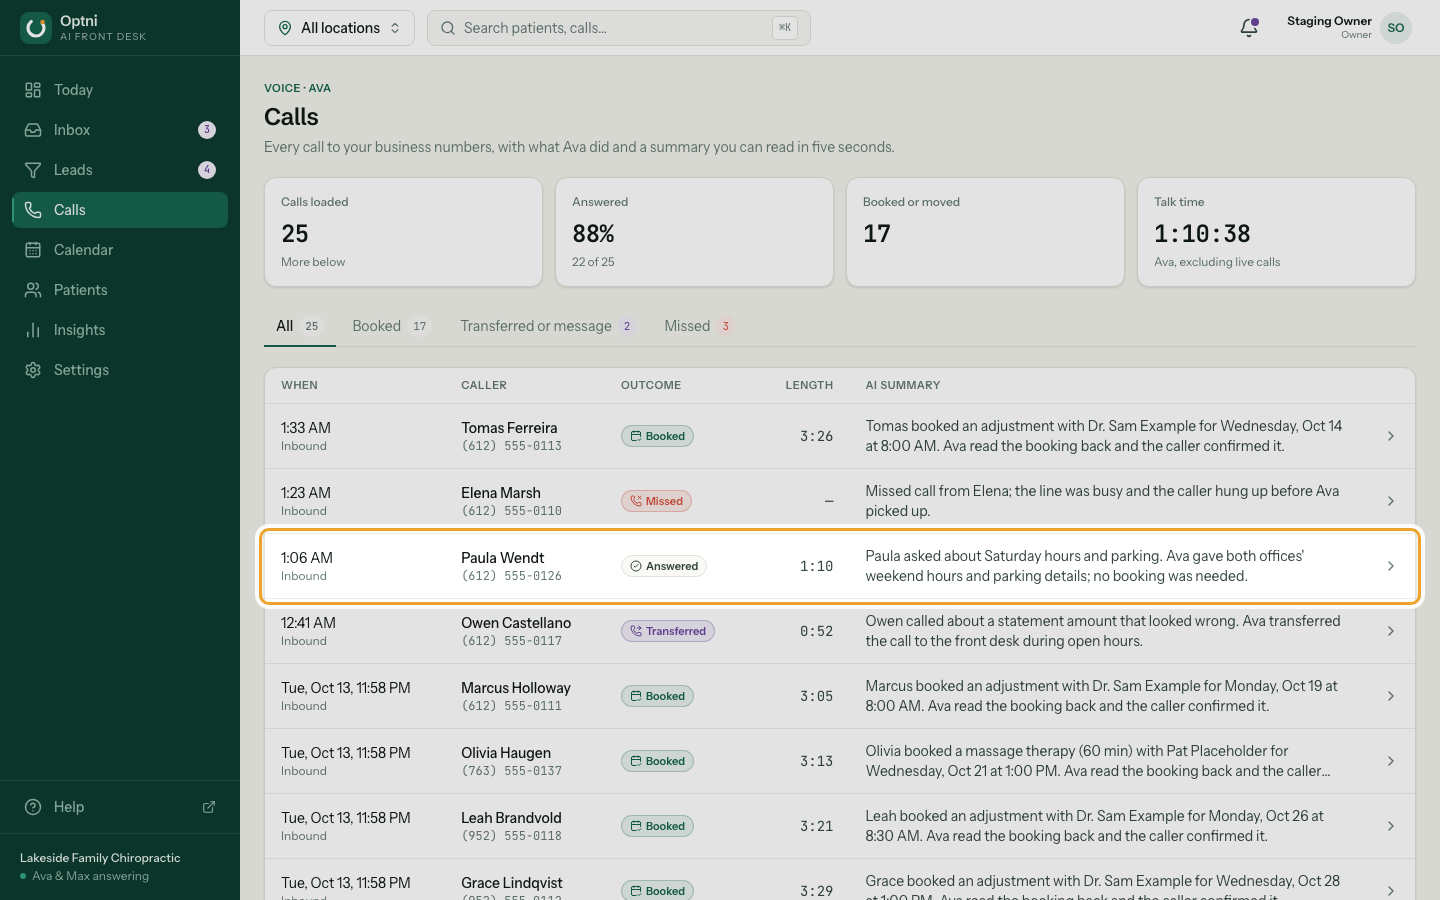The height and width of the screenshot is (900, 1440).
Task: Click the Calendar sidebar icon
Action: (33, 250)
